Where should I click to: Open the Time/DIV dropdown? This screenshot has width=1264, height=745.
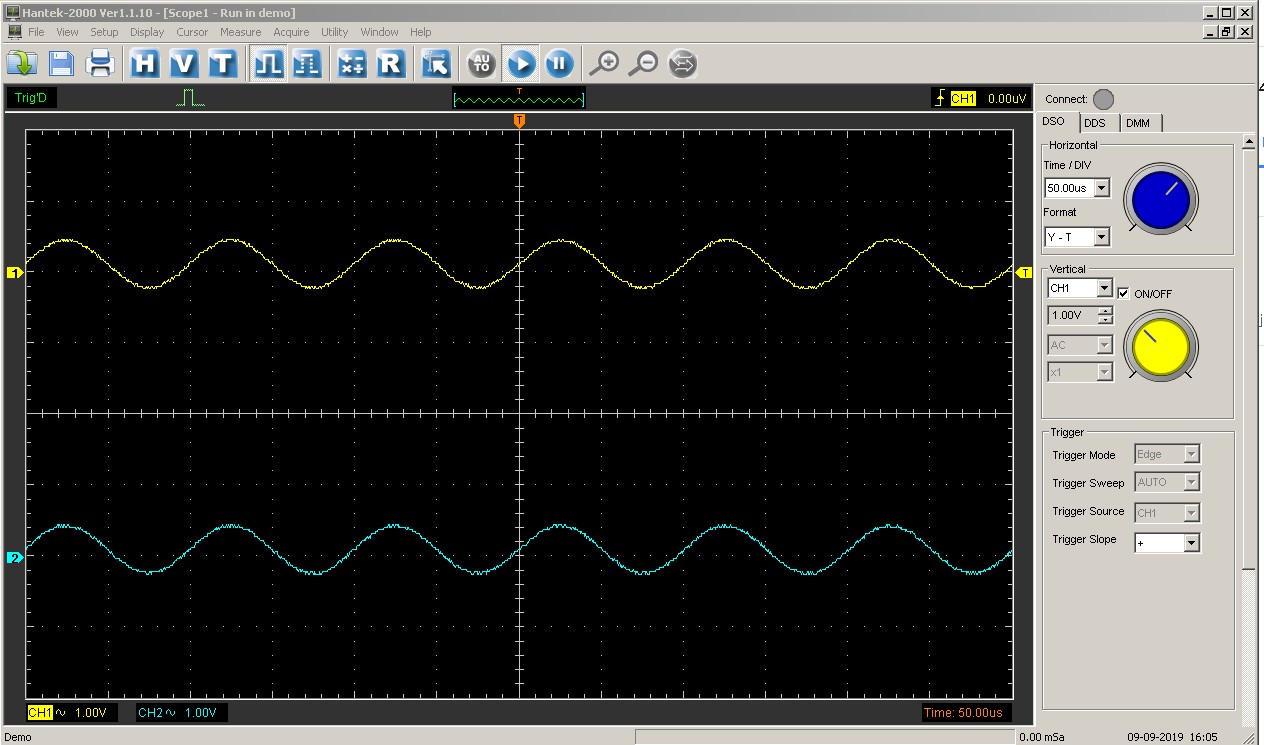pos(1101,187)
